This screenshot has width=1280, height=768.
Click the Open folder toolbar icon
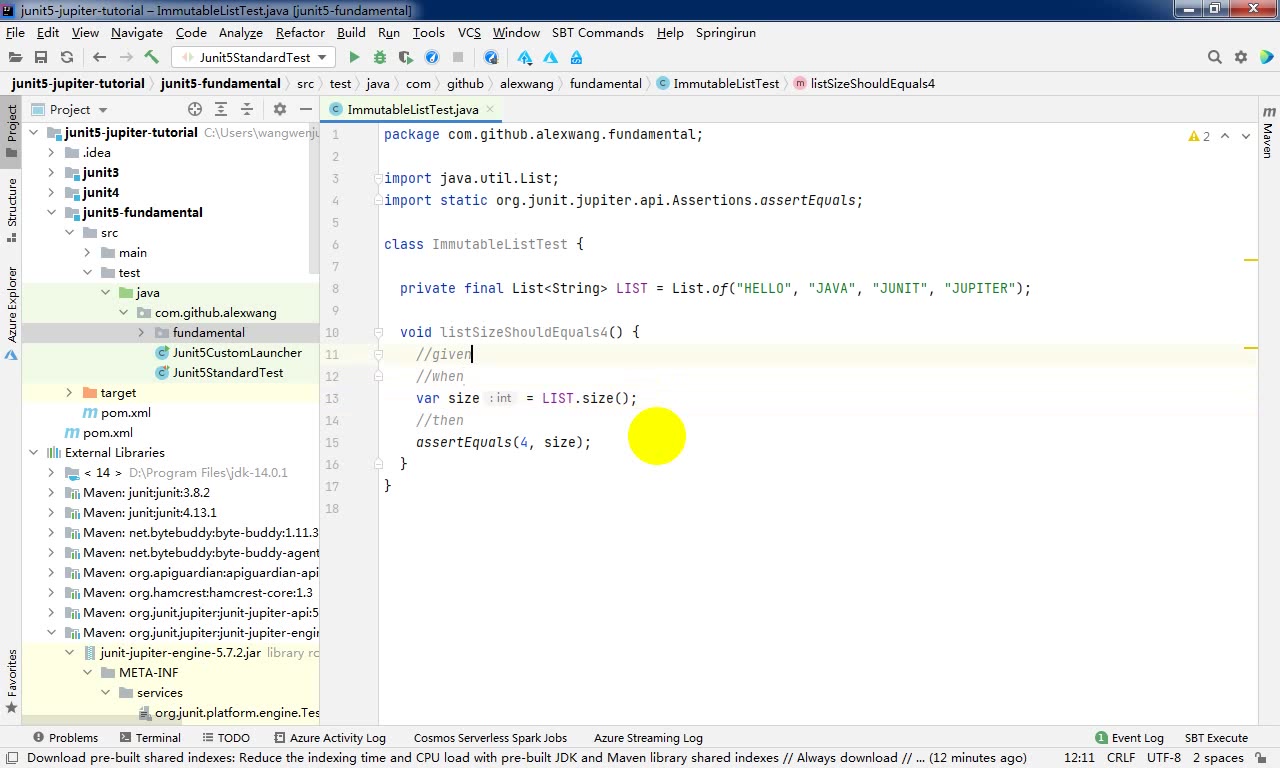click(x=15, y=57)
